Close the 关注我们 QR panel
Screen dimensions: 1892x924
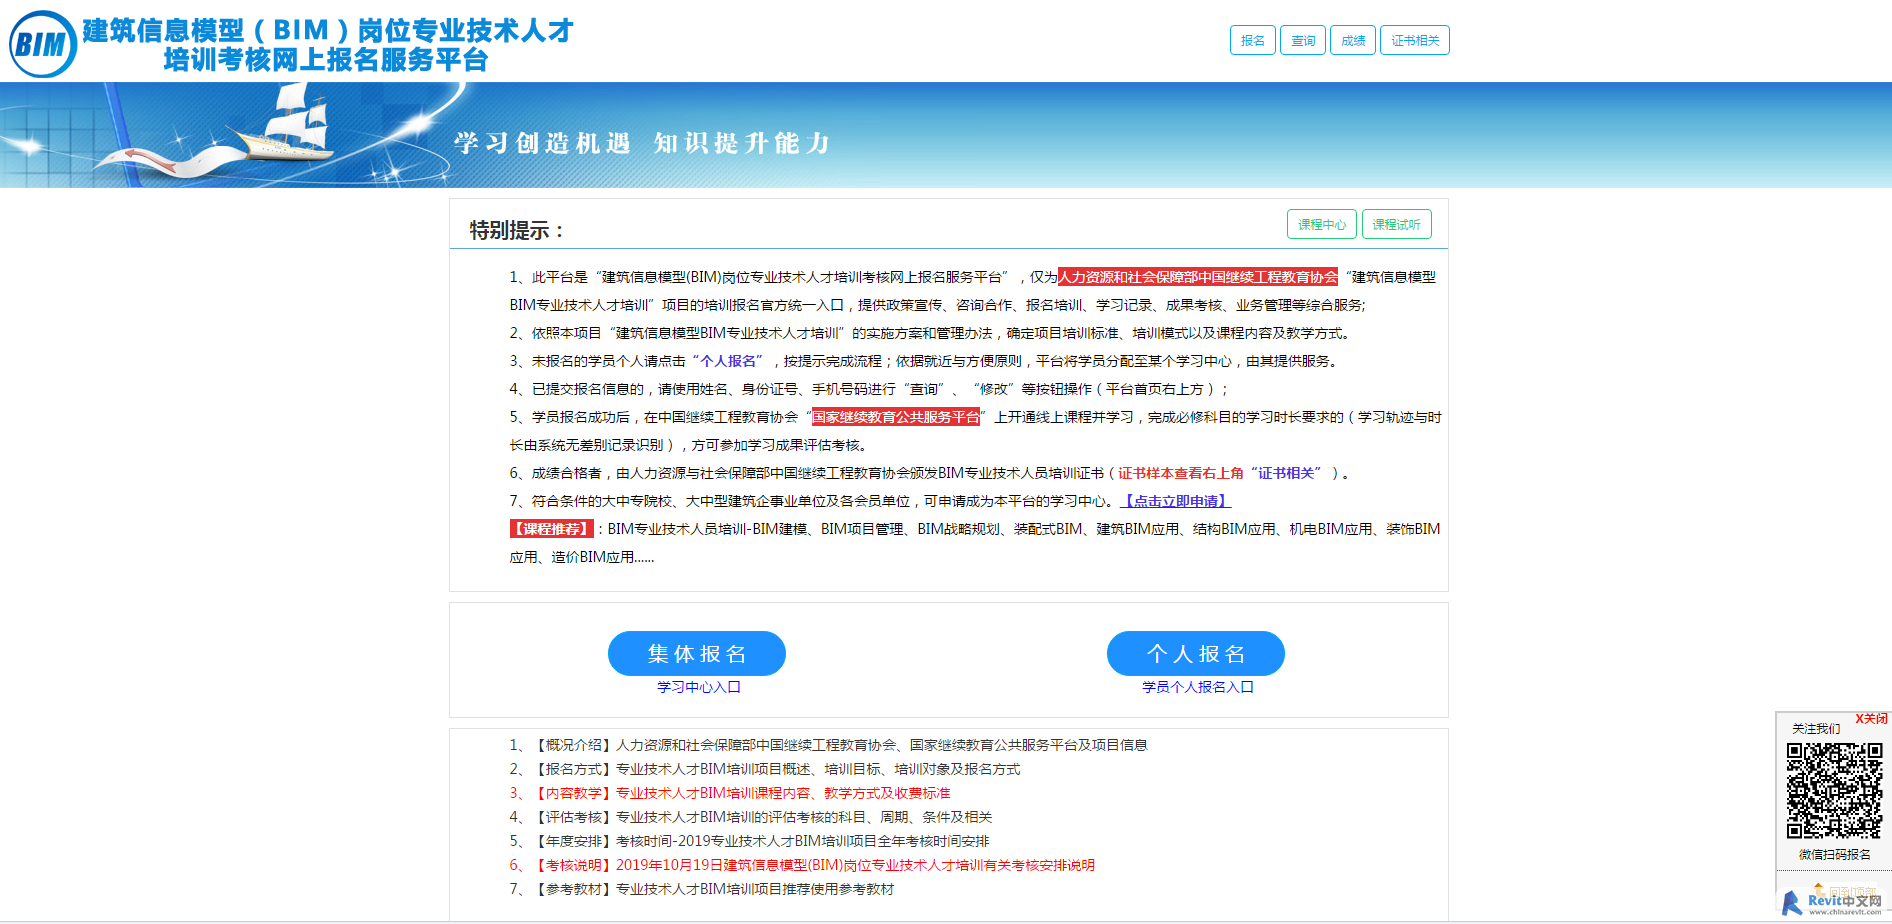pyautogui.click(x=1871, y=718)
